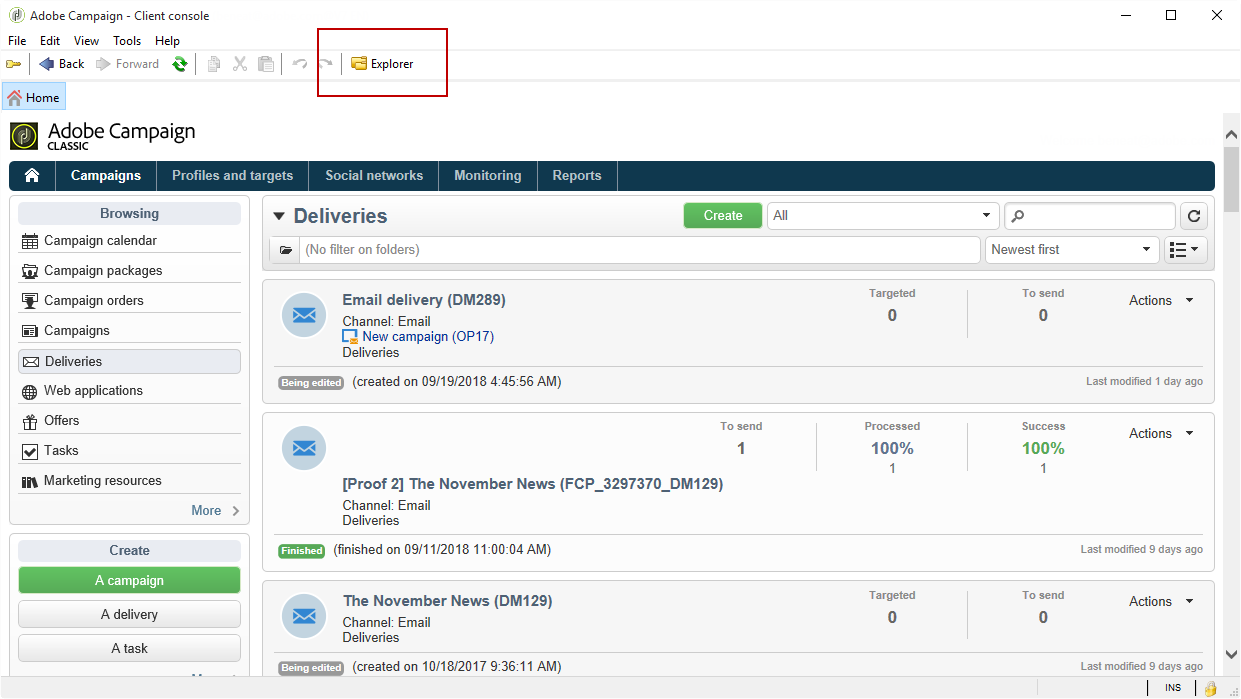Click the green Create button
1241x699 pixels.
(x=723, y=215)
